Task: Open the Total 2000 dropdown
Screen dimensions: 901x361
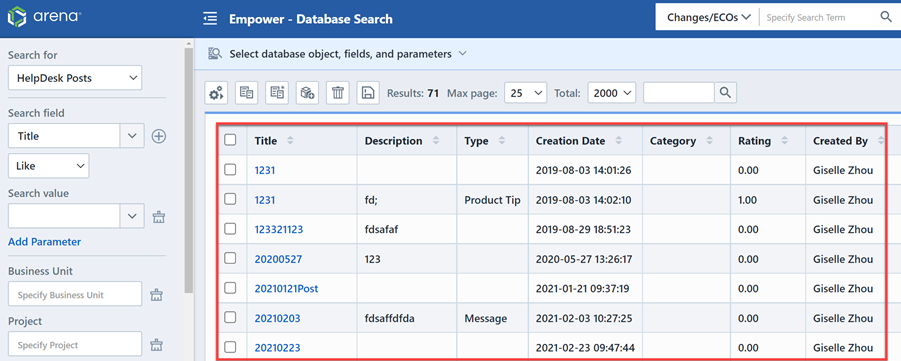Action: 612,93
